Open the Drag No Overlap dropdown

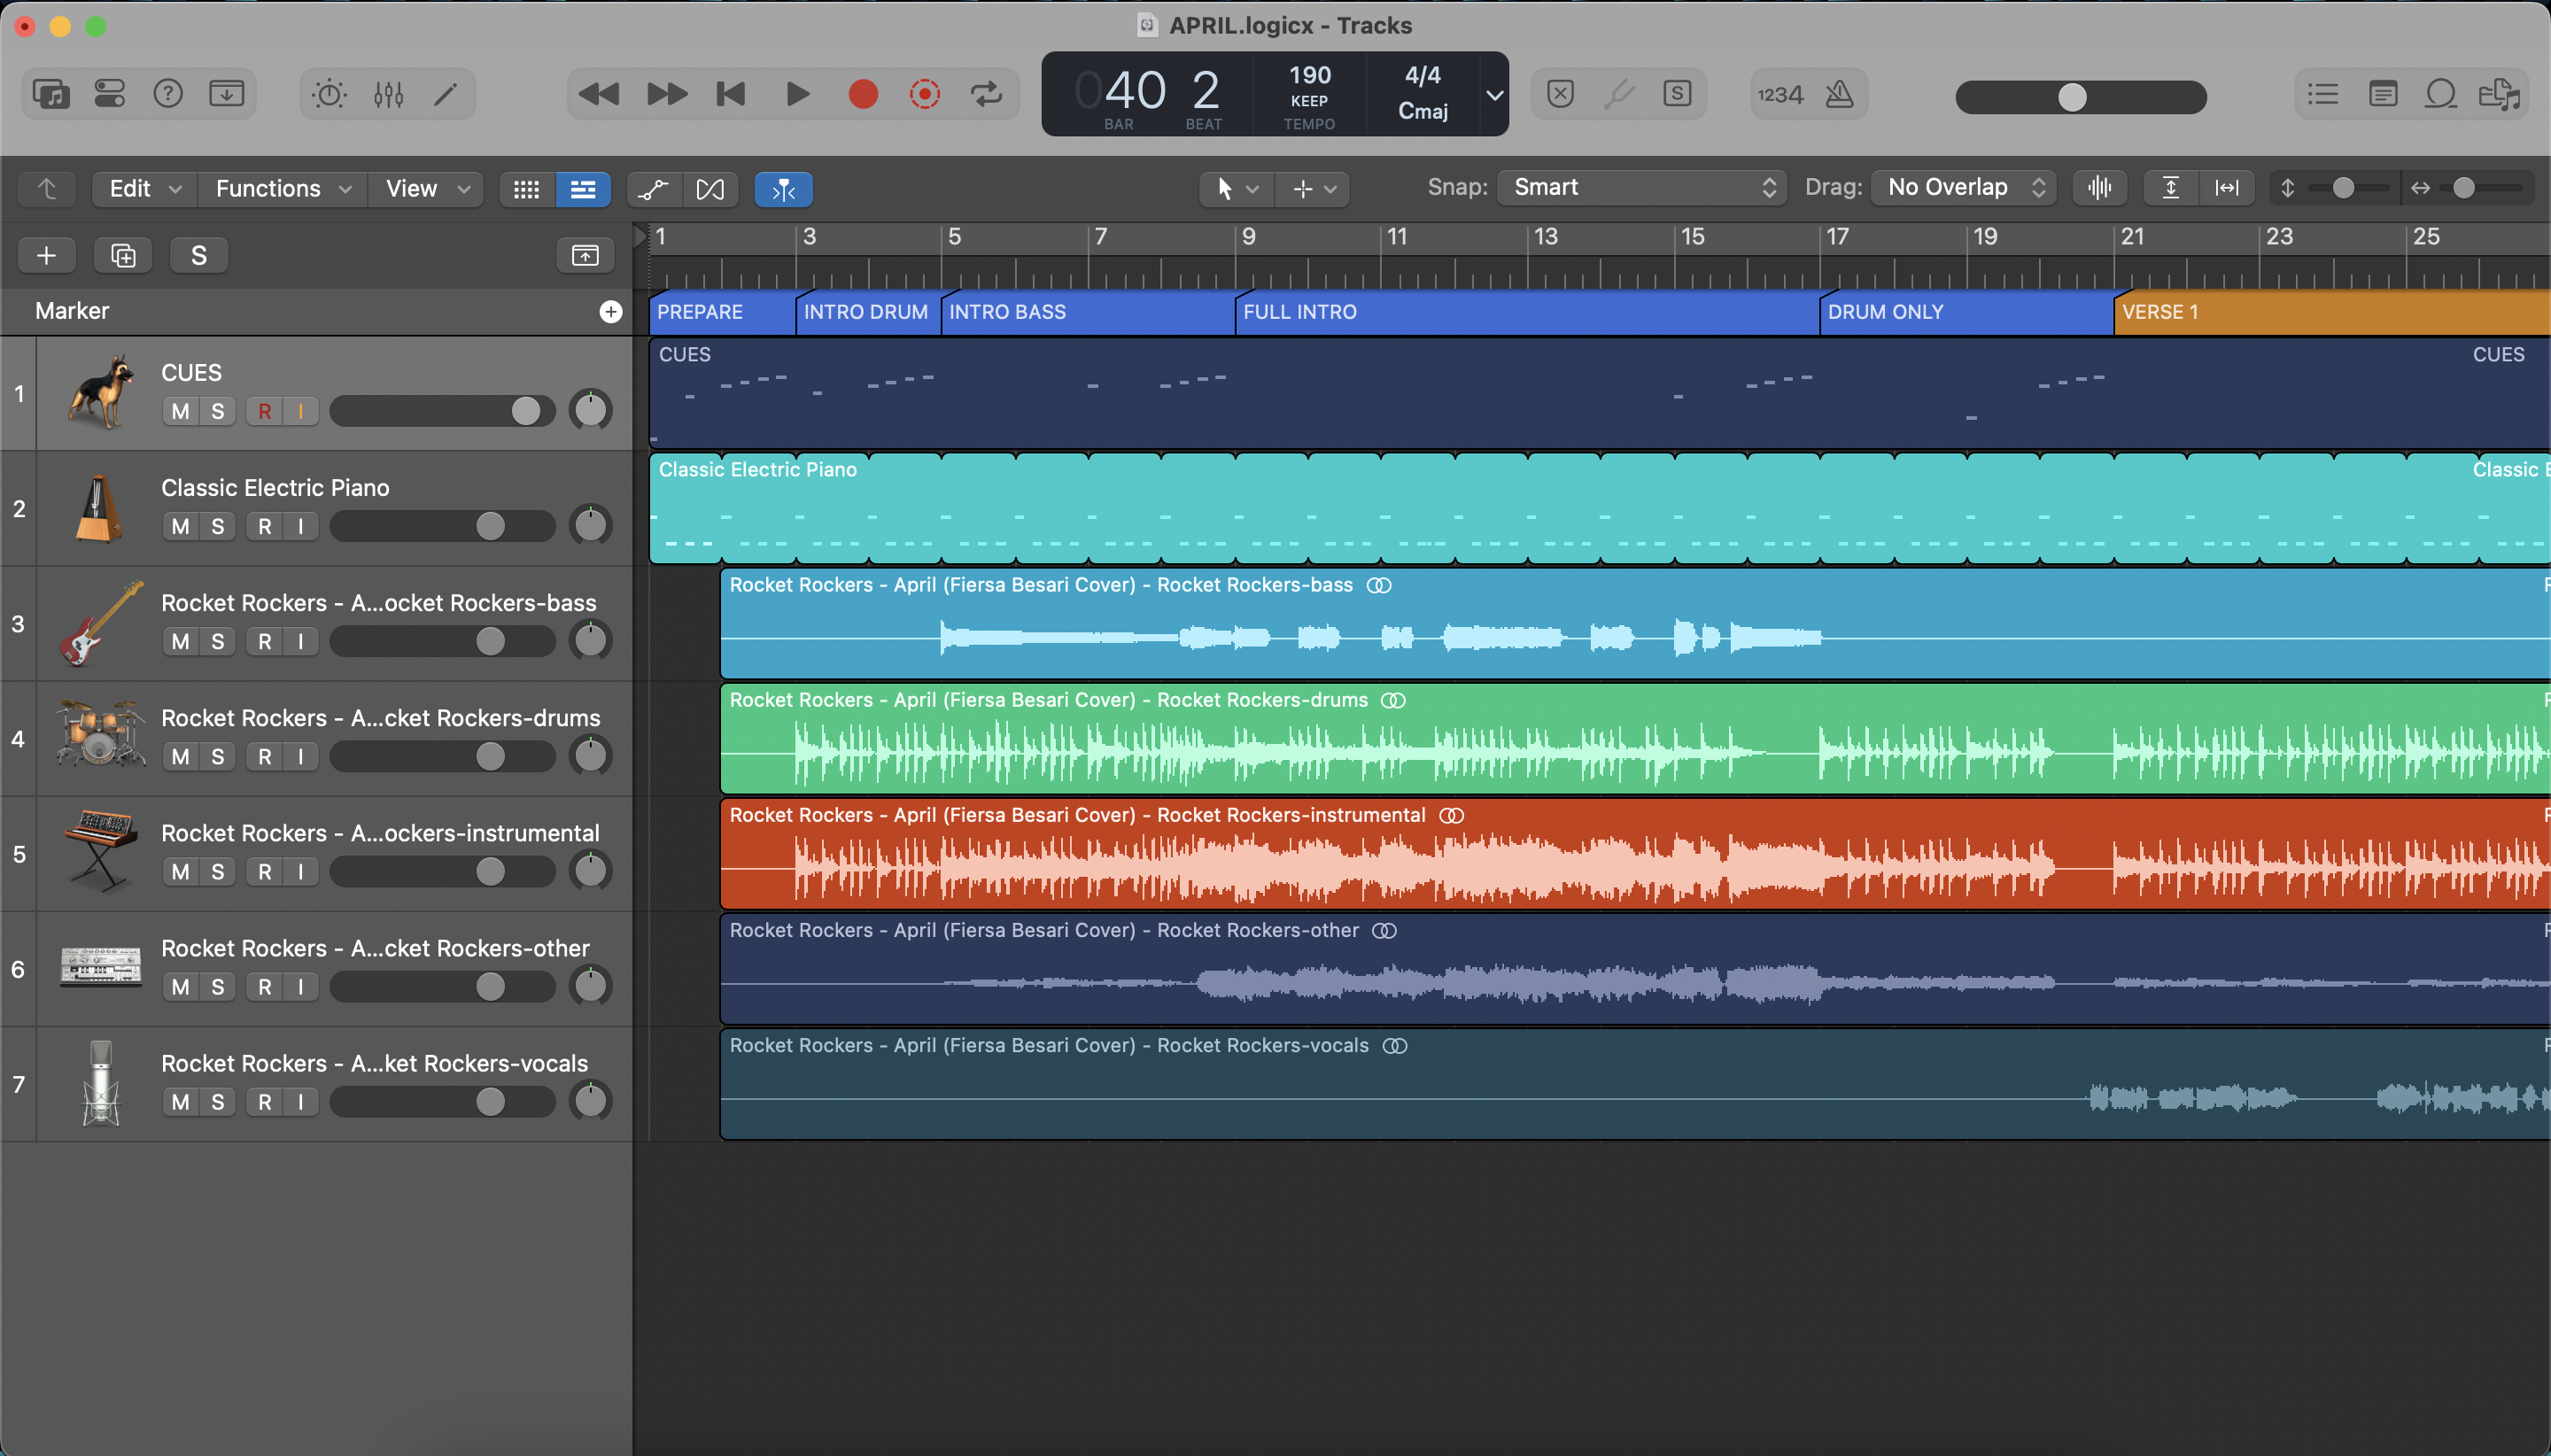pyautogui.click(x=1964, y=187)
